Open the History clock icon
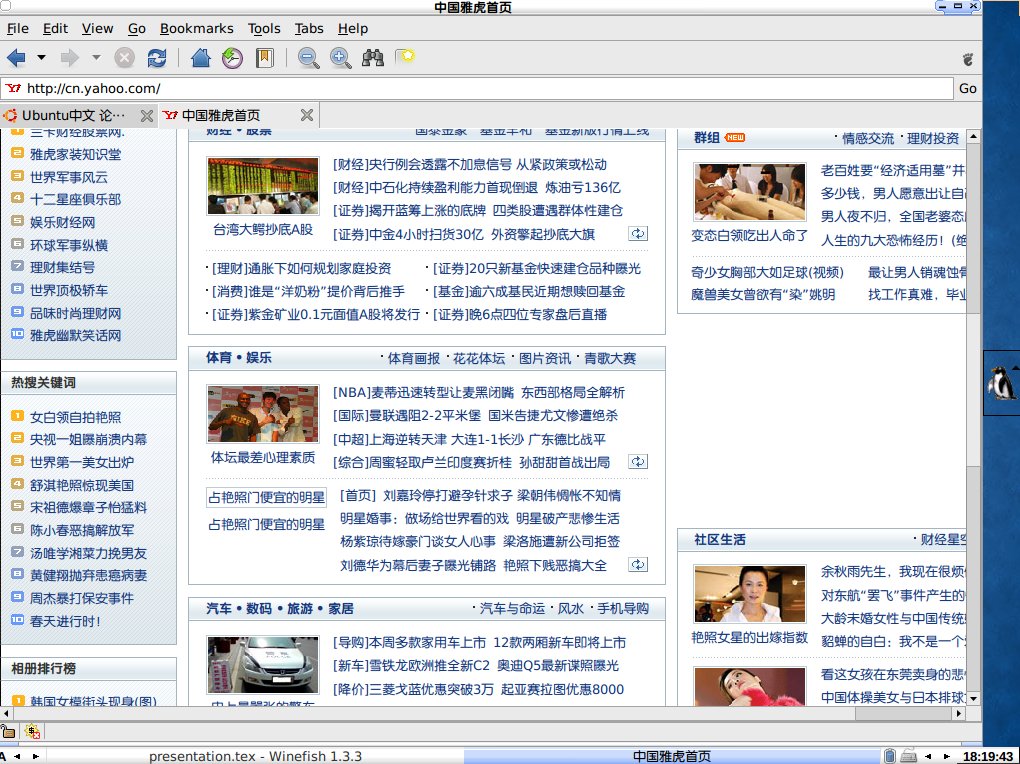 tap(232, 58)
